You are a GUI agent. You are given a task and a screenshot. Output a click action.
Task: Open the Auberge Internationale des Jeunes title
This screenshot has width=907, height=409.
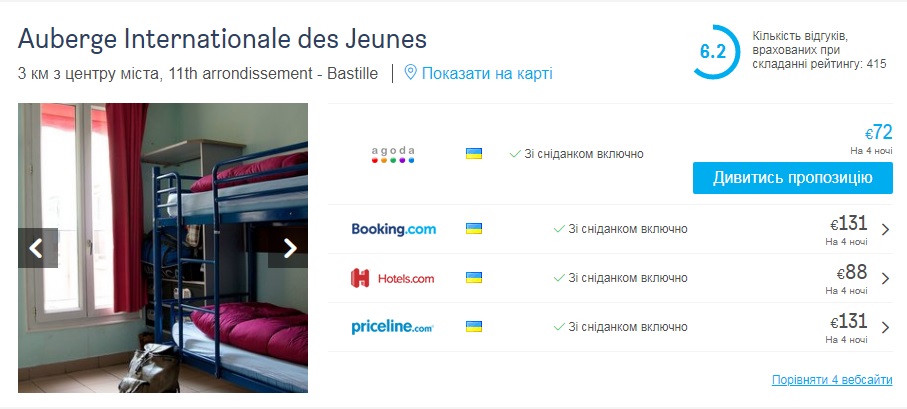point(222,39)
